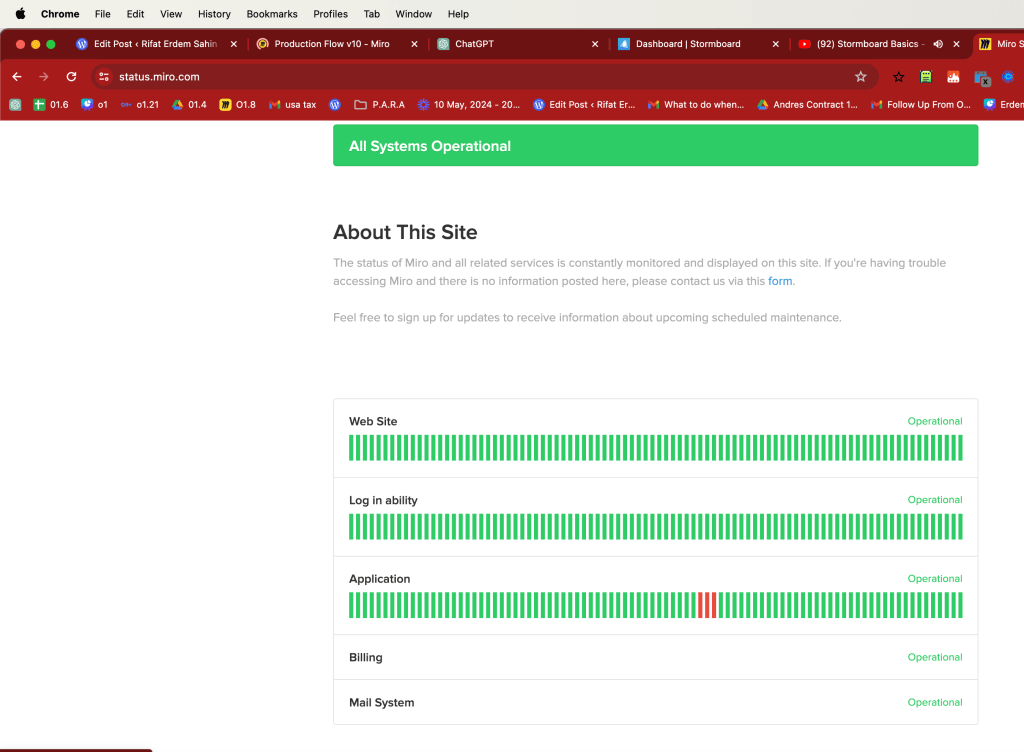Open What to do when... bookmark
Viewport: 1024px width, 752px height.
pos(696,104)
